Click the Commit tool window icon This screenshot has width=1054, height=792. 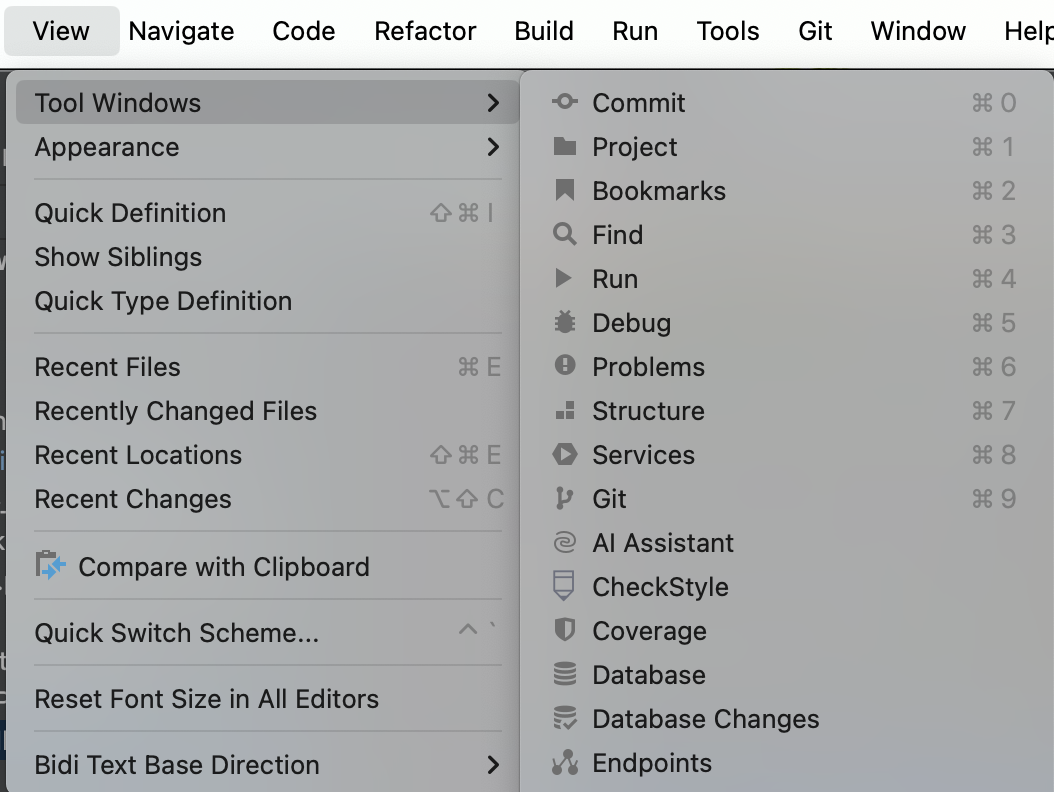click(x=565, y=102)
